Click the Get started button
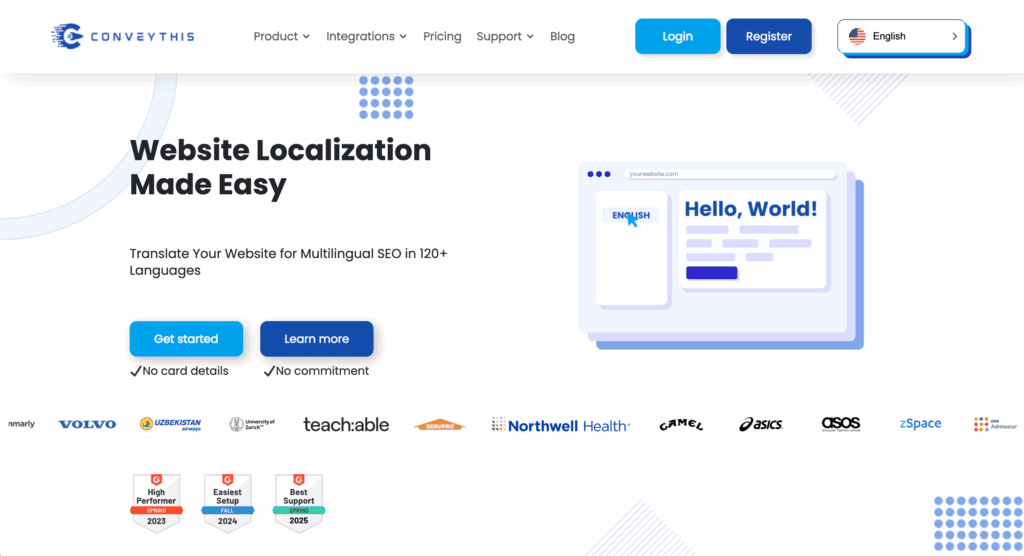The height and width of the screenshot is (556, 1024). tap(186, 338)
